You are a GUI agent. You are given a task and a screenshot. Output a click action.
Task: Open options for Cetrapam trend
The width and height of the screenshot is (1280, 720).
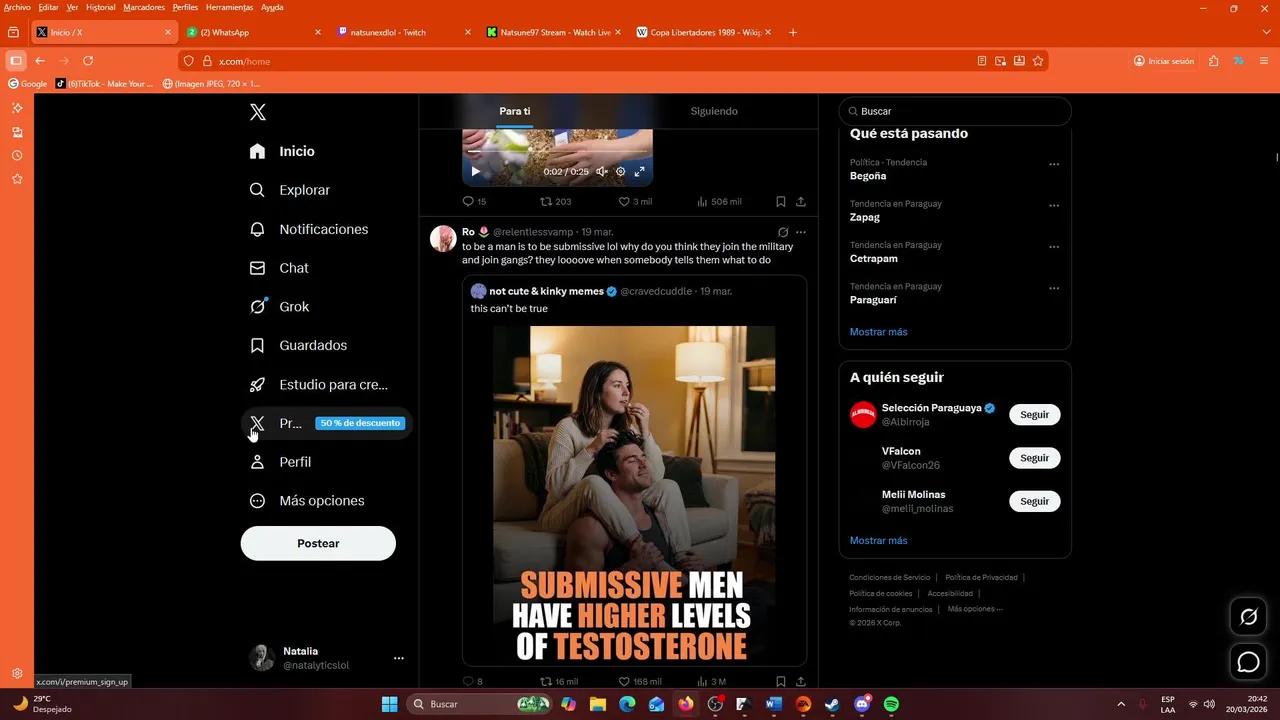point(1054,247)
